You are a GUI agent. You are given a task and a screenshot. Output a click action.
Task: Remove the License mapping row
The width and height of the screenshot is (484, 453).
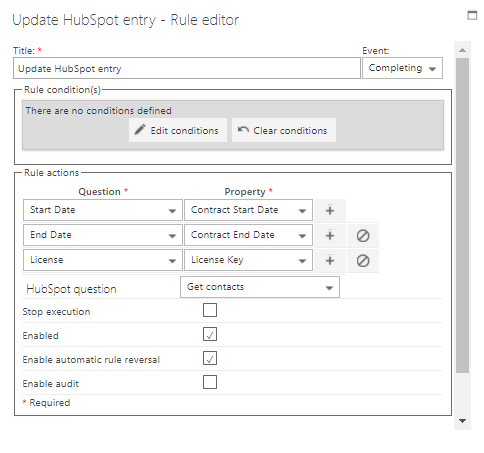pos(363,260)
